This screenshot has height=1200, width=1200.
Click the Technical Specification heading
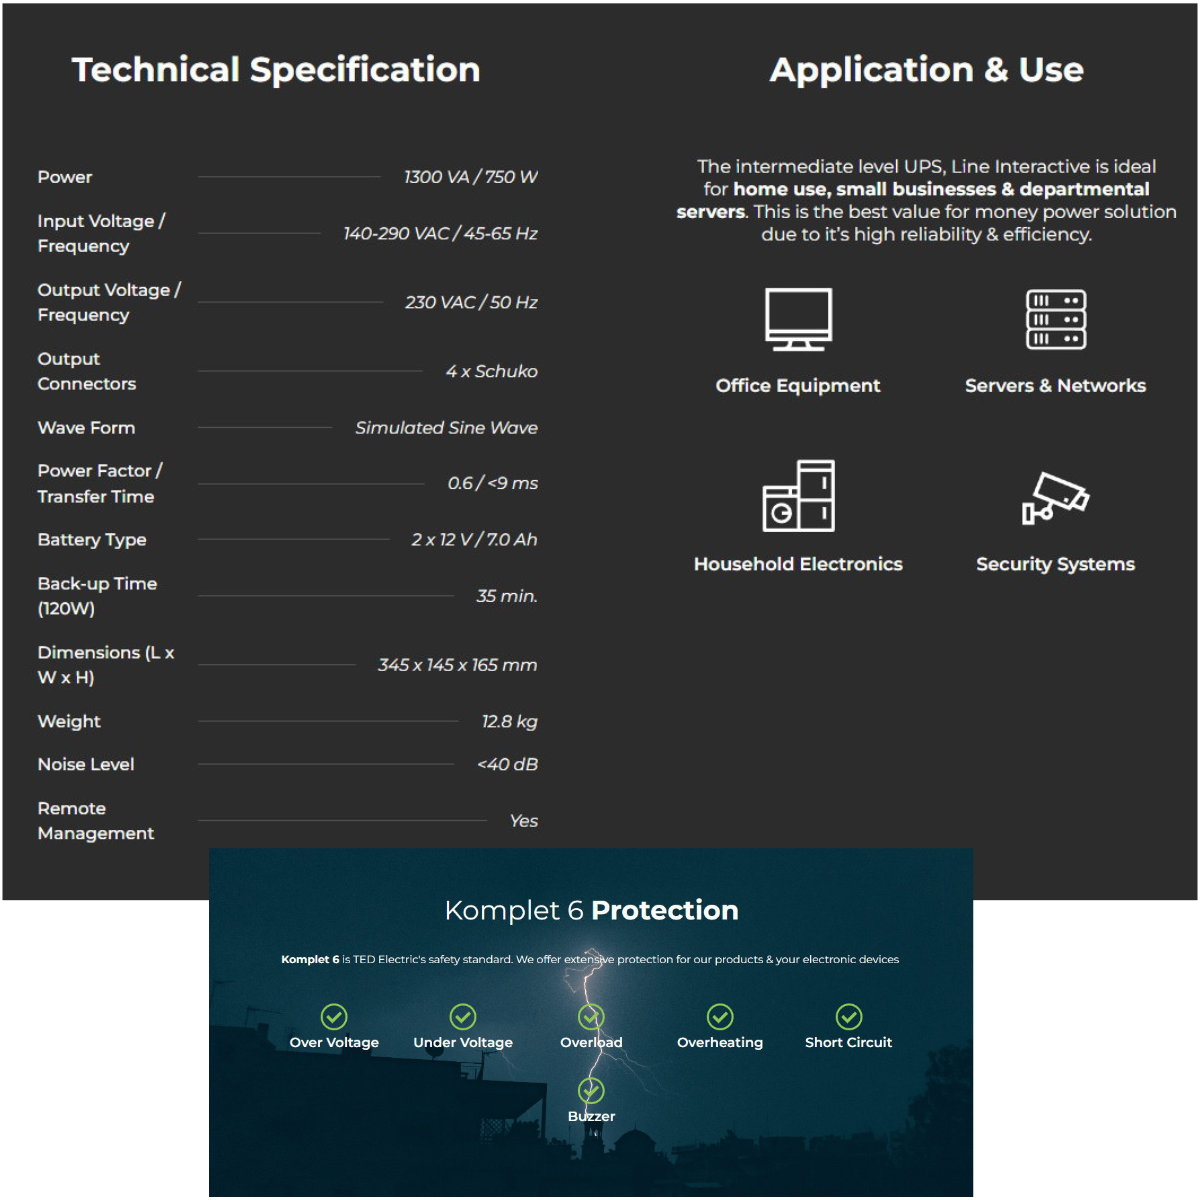276,70
